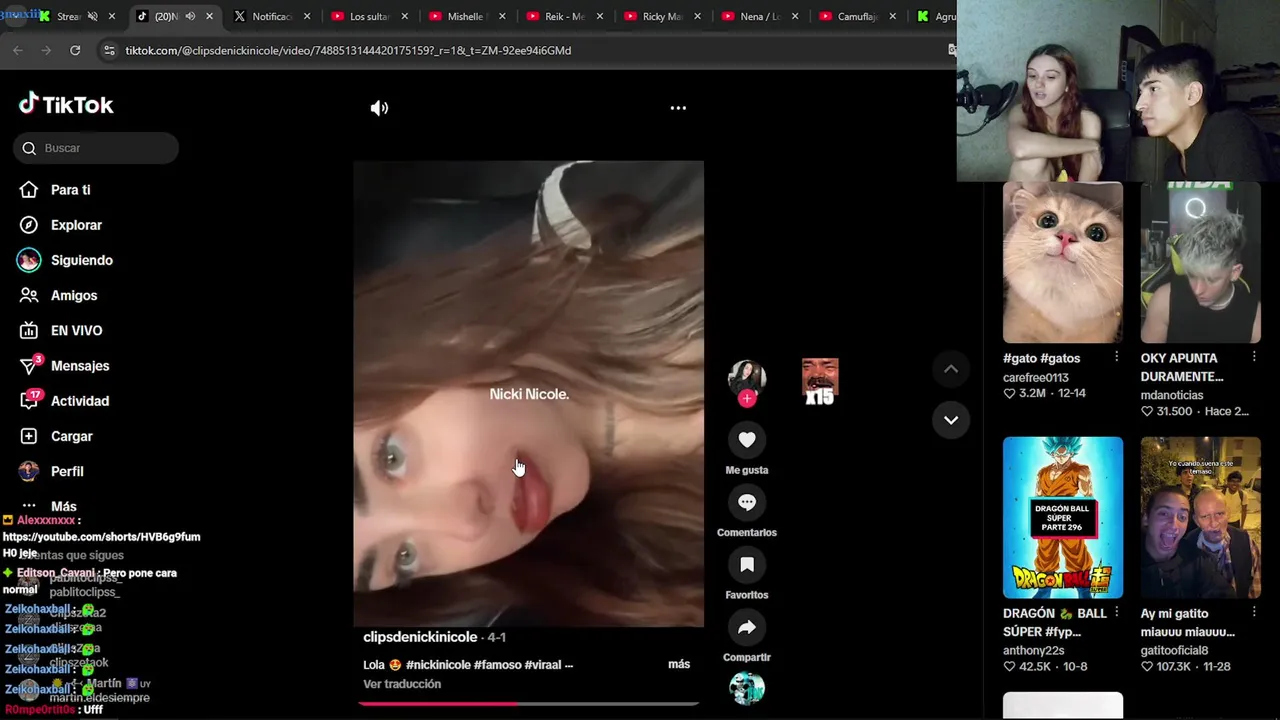This screenshot has width=1280, height=720.
Task: Open OKY APUNTA DURAMENTE video thumbnail
Action: tap(1201, 262)
